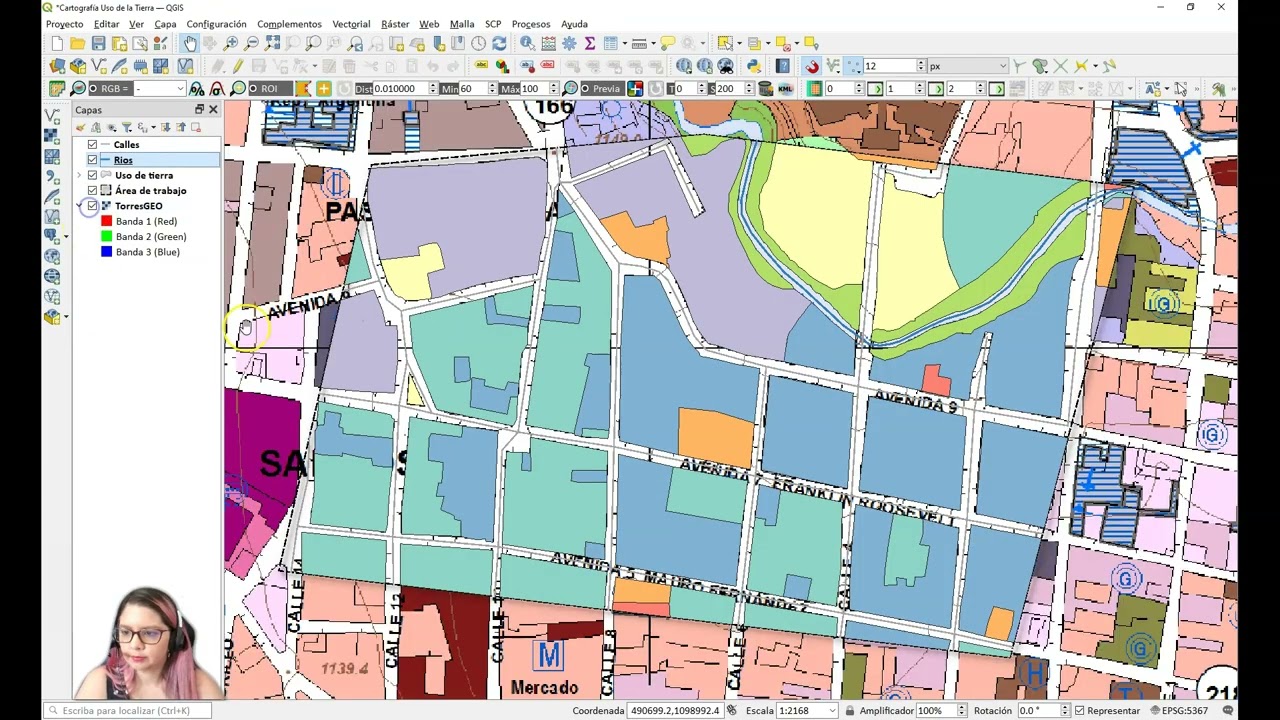The width and height of the screenshot is (1280, 720).
Task: Click the Identify Features info tool
Action: click(527, 43)
